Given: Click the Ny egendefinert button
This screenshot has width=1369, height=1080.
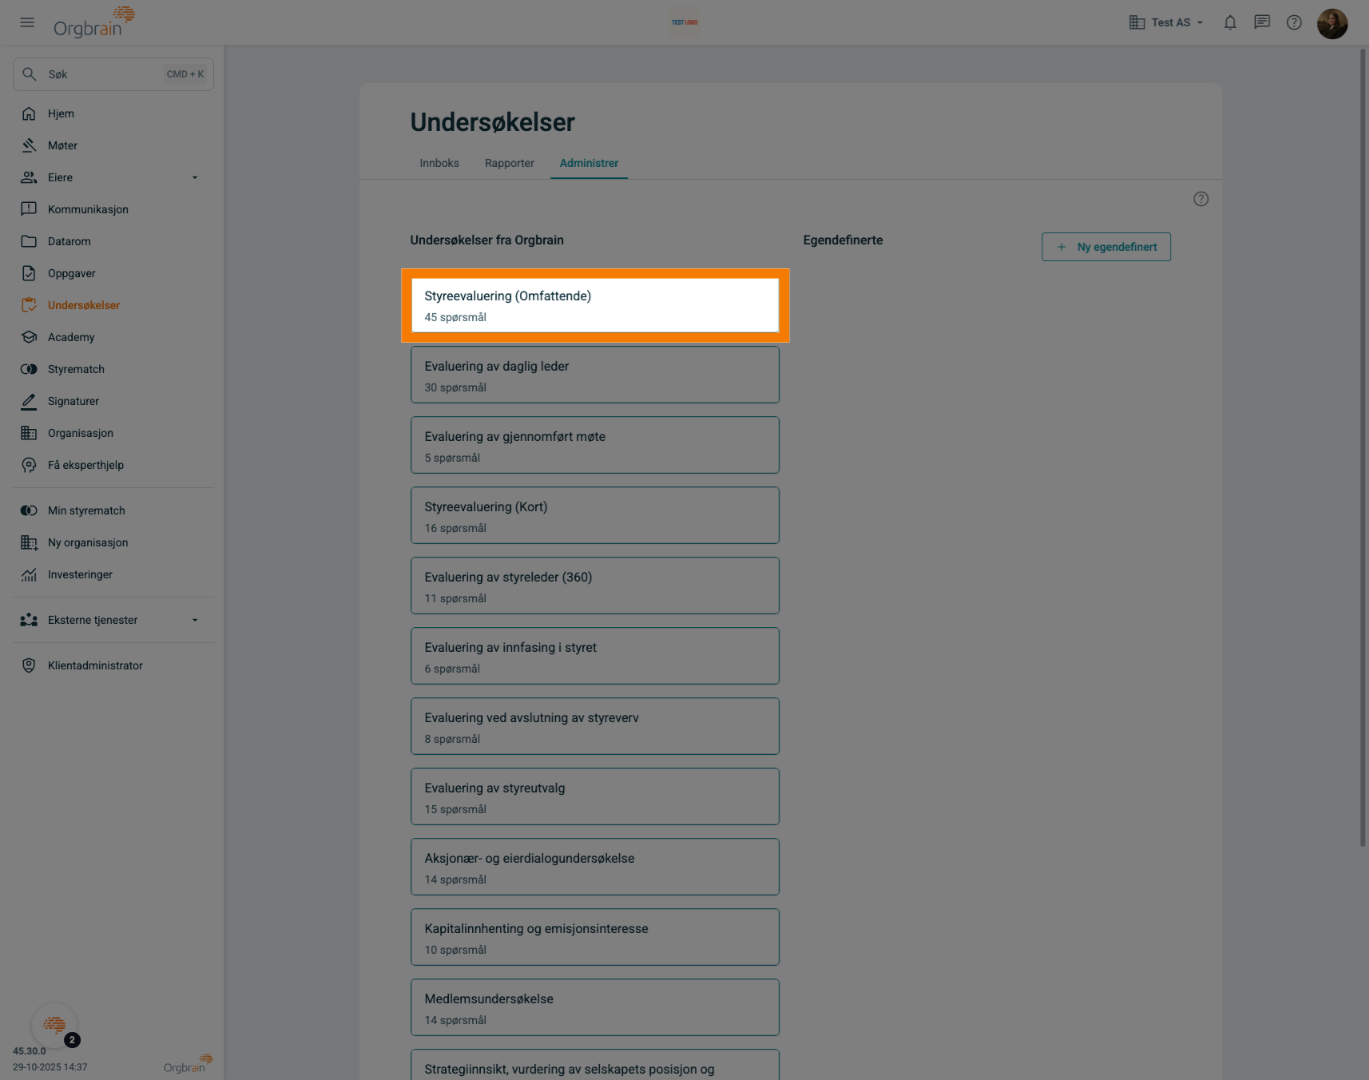Looking at the screenshot, I should point(1106,247).
